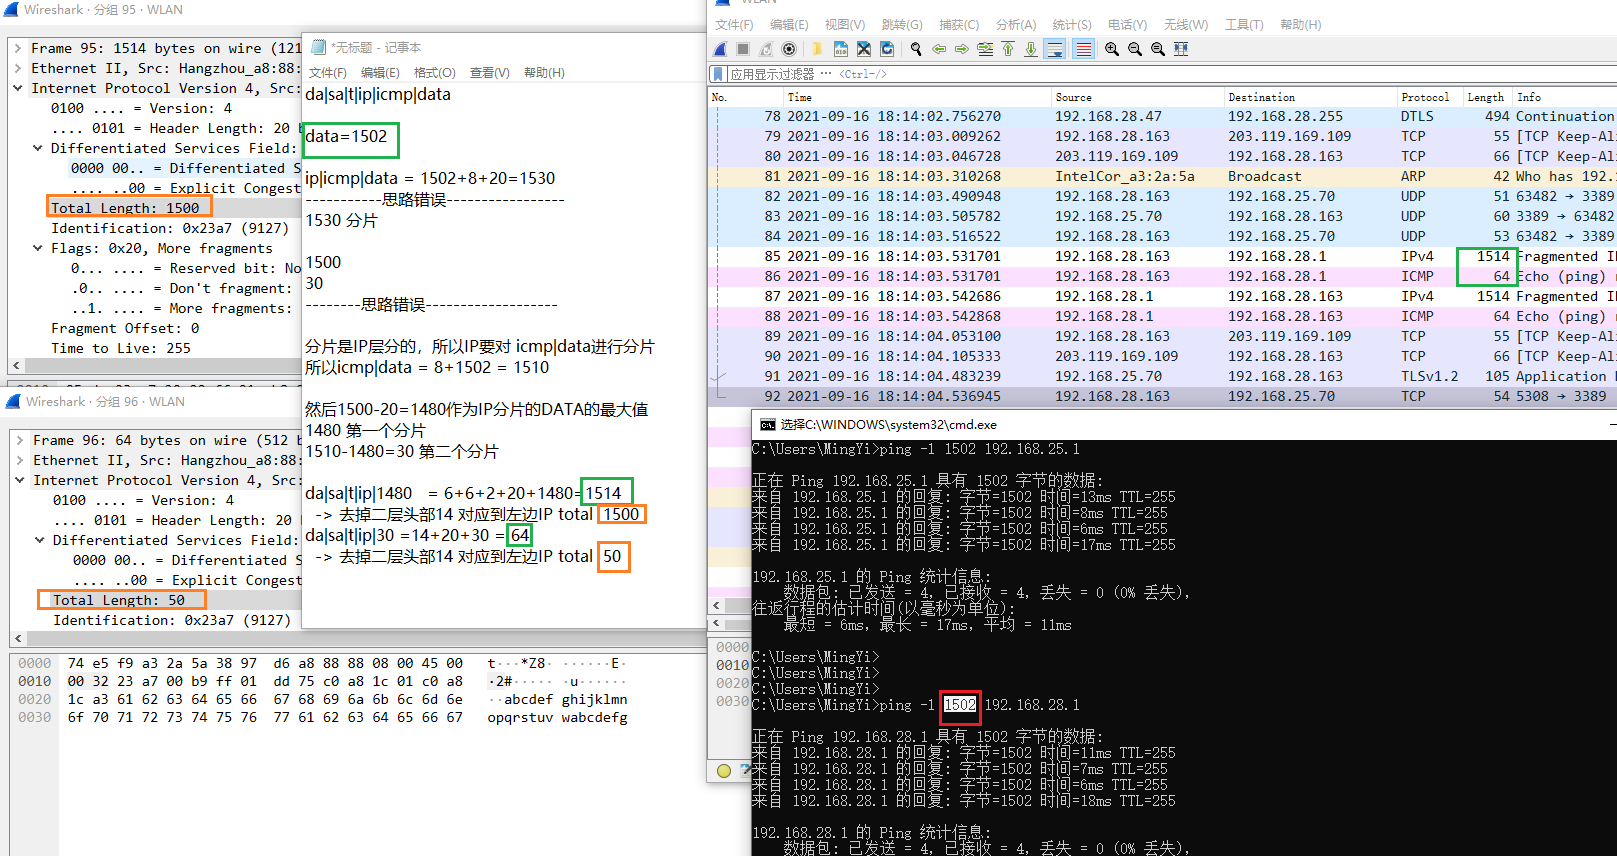Open Notepad's 格式(O) menu
Screen dimensions: 1617x856
point(434,73)
